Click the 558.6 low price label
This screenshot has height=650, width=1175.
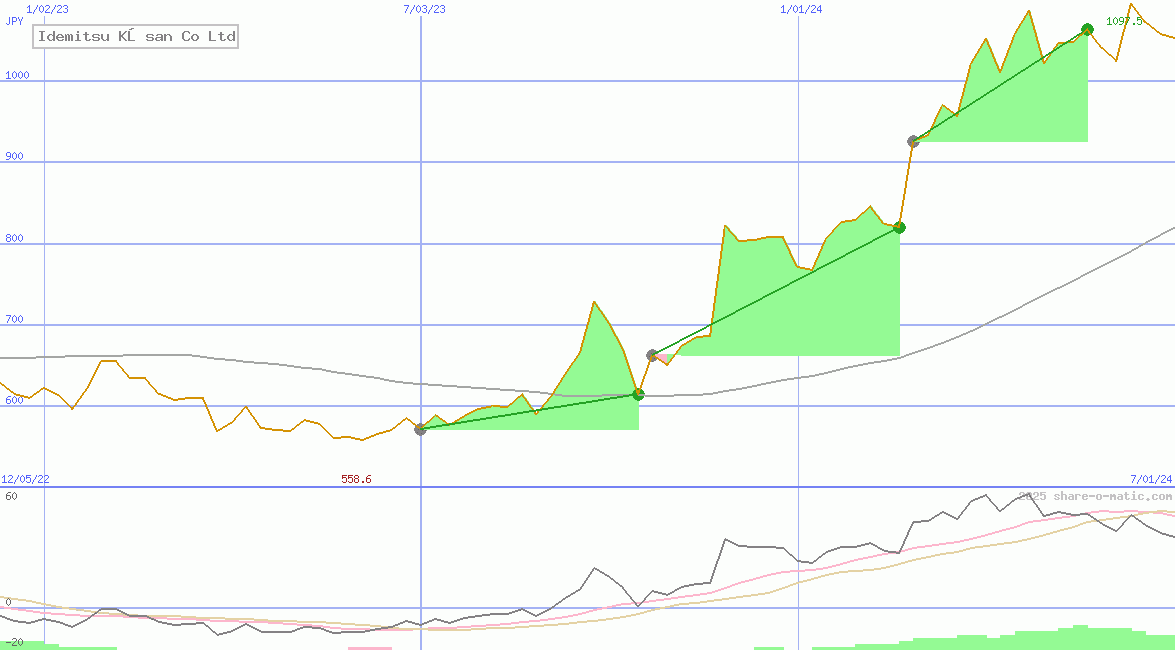click(356, 479)
